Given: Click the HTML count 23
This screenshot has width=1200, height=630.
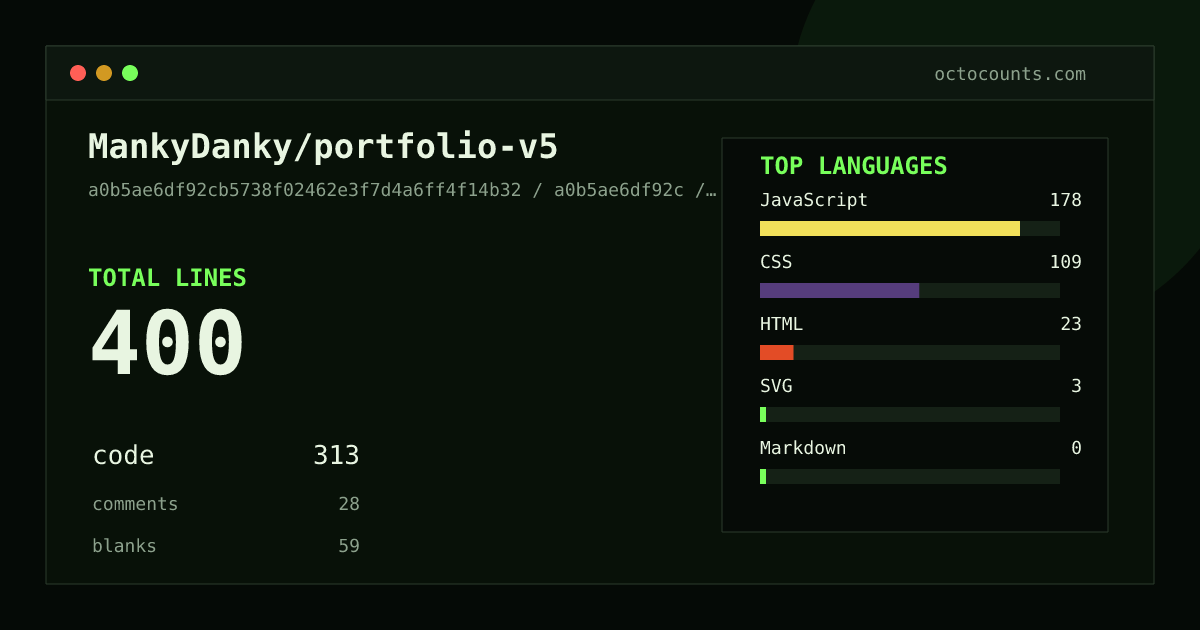Looking at the screenshot, I should click(1071, 324).
